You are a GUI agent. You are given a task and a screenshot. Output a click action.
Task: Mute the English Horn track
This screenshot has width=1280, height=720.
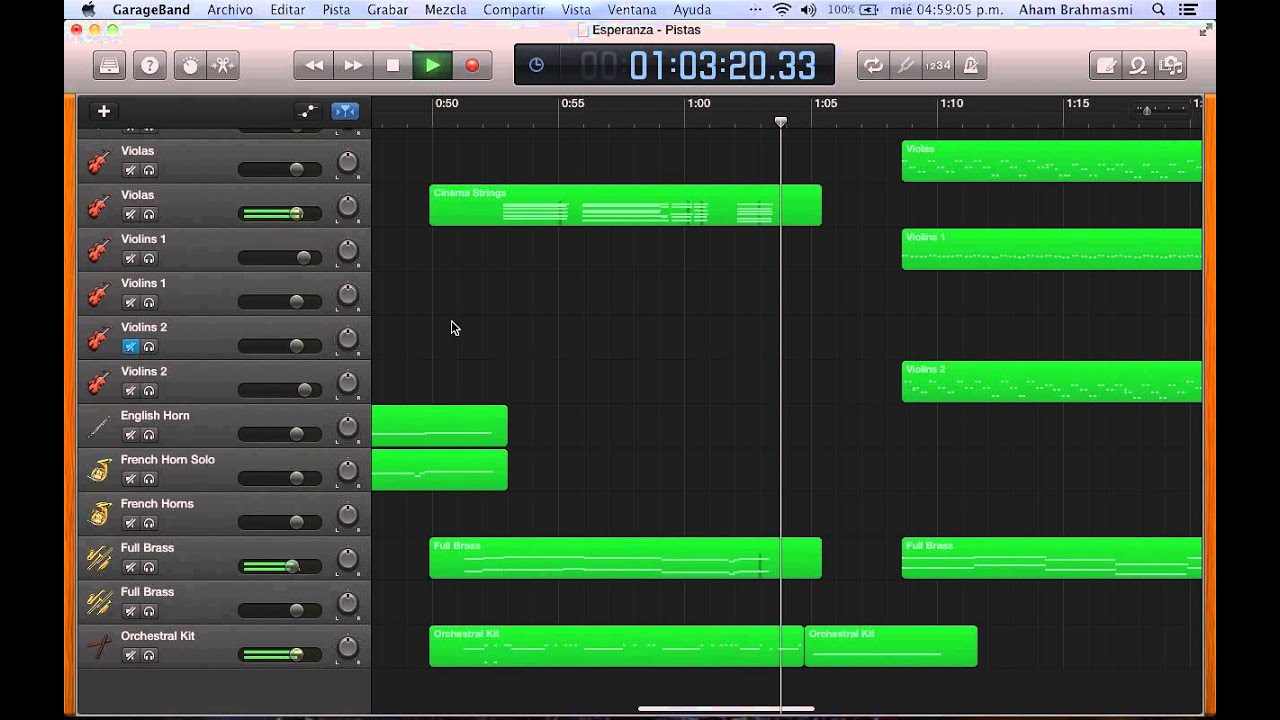130,435
